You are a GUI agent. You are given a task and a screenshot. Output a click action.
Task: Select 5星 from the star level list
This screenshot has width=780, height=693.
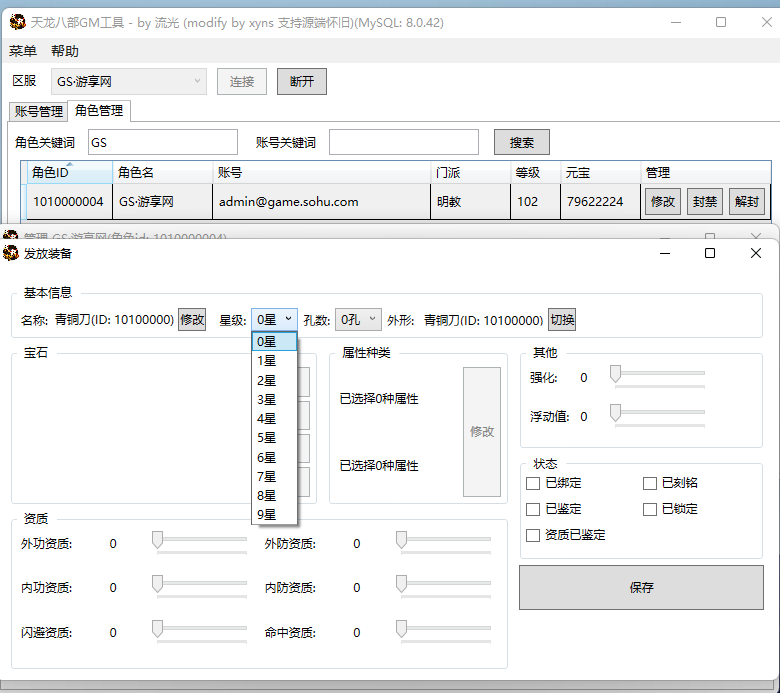(267, 437)
